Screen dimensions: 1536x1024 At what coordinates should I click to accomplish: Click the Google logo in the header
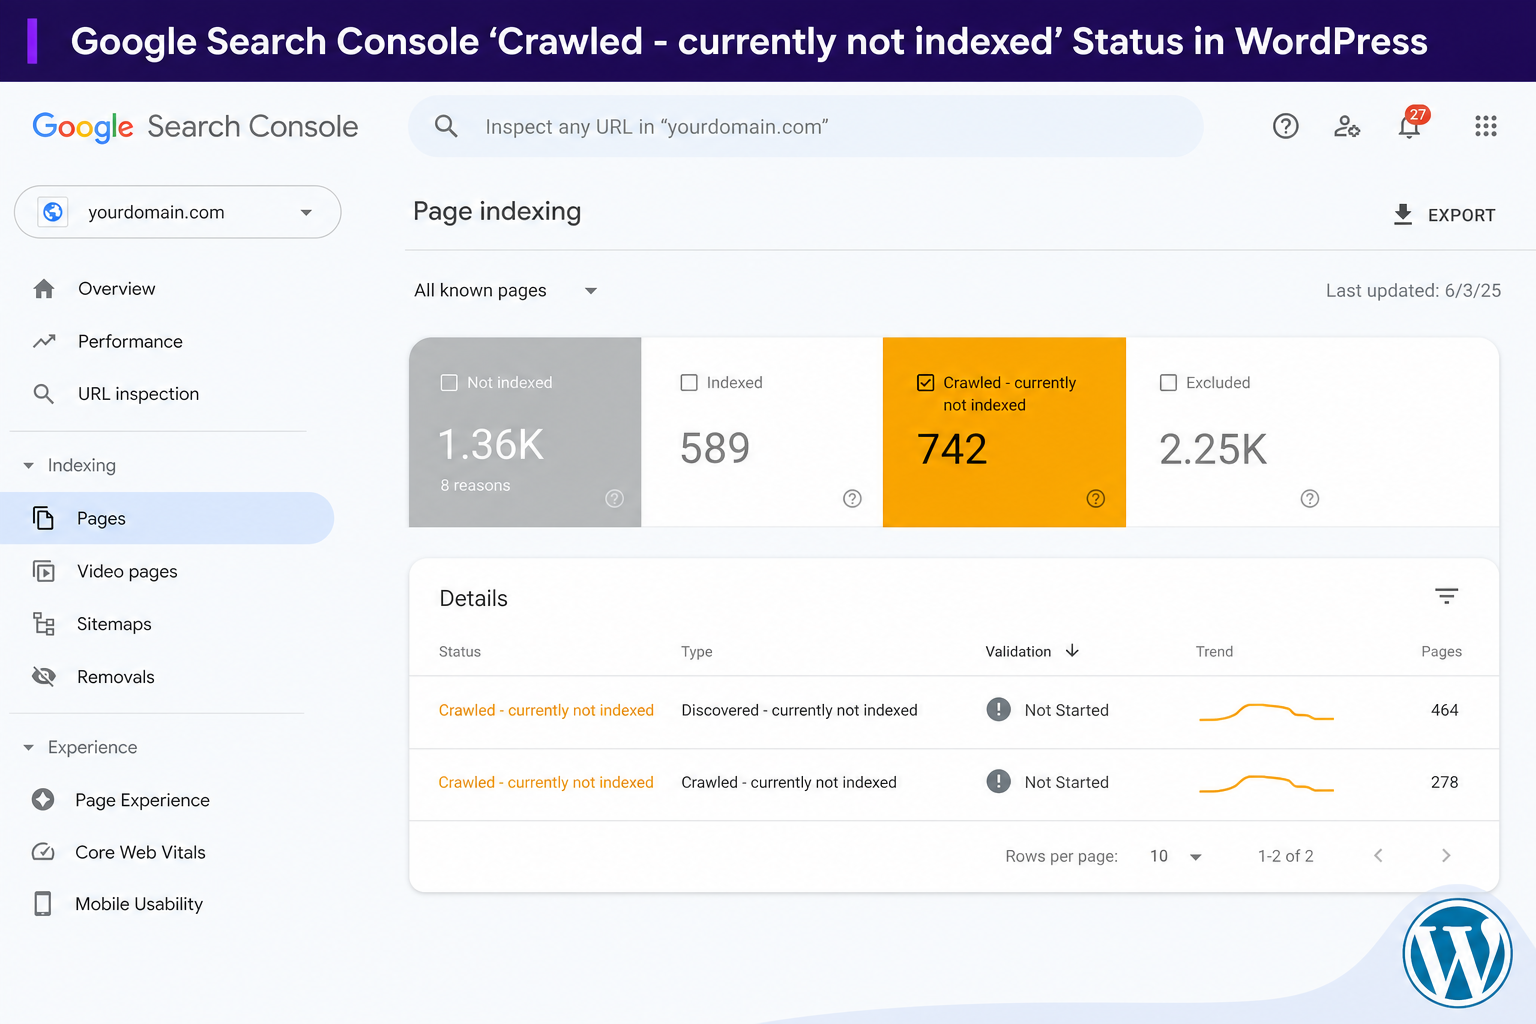pos(83,127)
